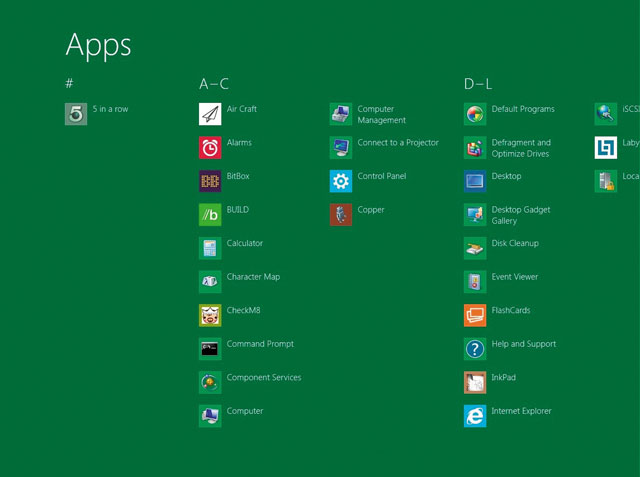Click the 'Component Services' label
640x477 pixels.
coord(264,377)
